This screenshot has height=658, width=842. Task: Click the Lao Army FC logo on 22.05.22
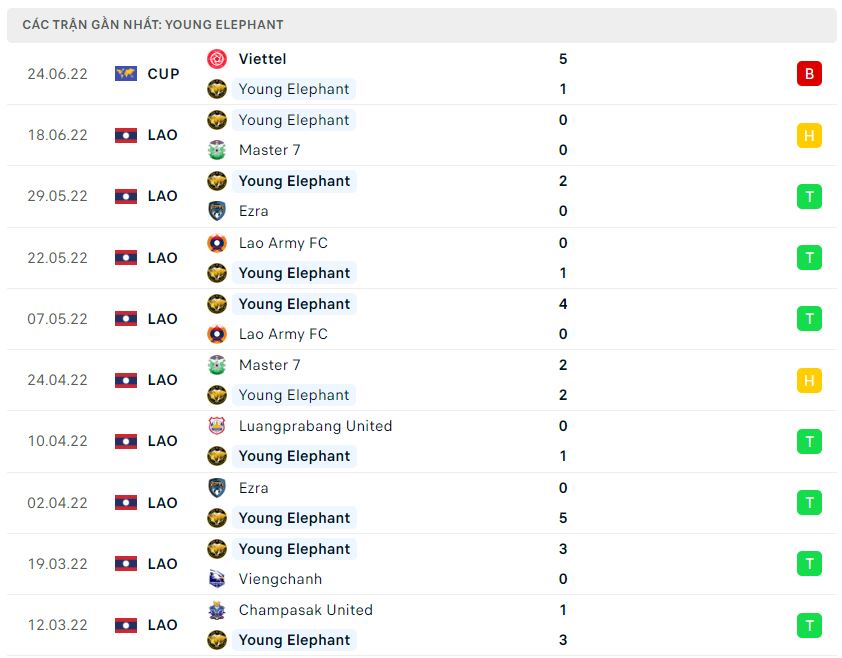click(x=217, y=243)
